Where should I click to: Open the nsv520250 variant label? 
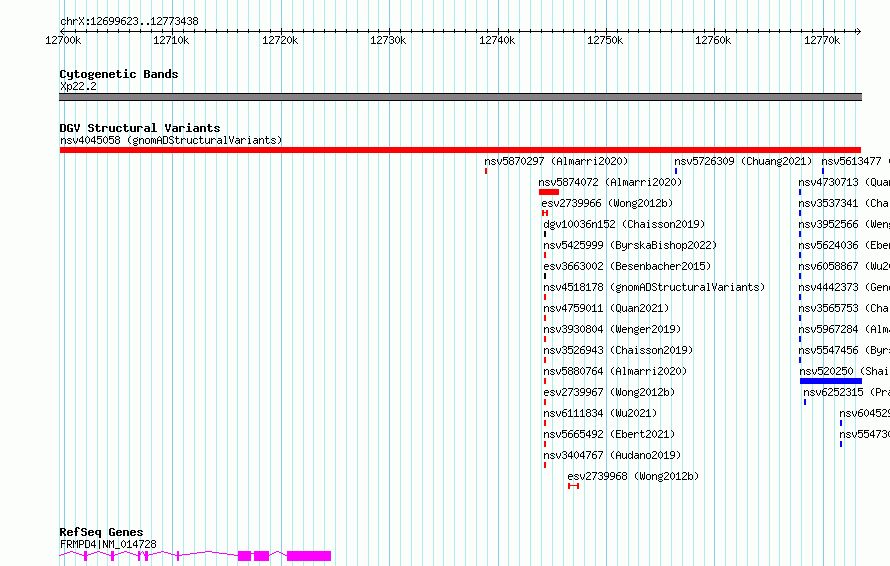tap(844, 371)
